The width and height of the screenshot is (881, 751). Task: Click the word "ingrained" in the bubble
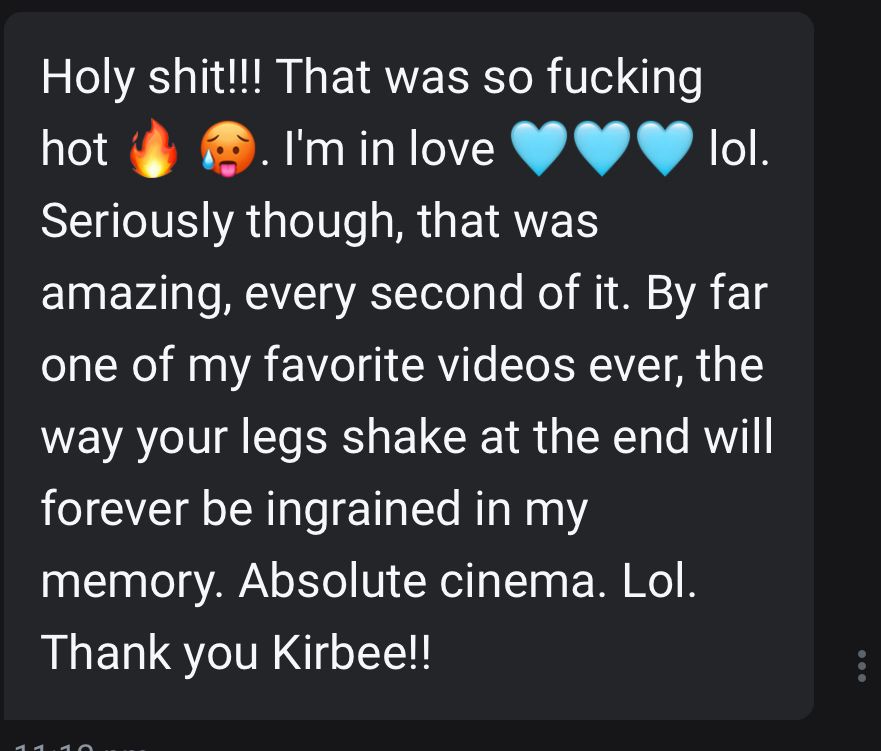coord(363,508)
